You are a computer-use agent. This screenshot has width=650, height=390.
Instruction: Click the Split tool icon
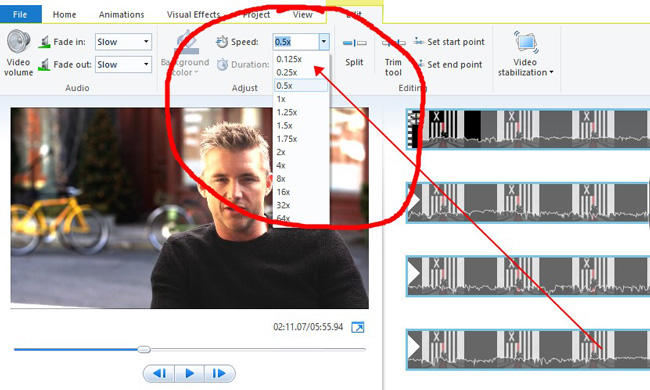pos(354,43)
